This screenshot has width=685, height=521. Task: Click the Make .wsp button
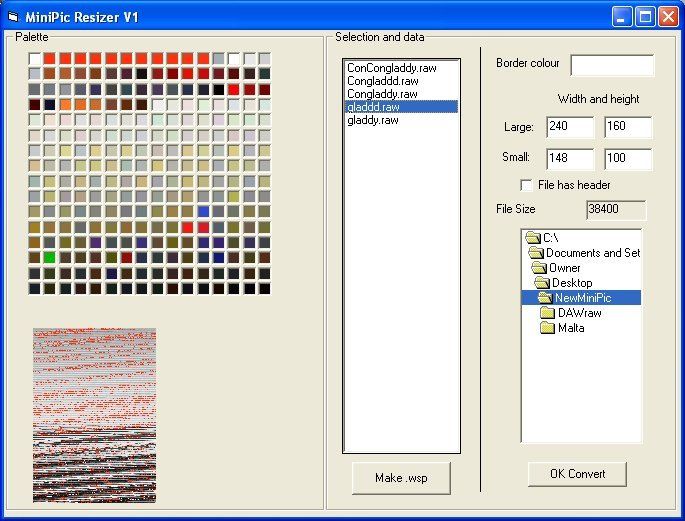pos(401,478)
